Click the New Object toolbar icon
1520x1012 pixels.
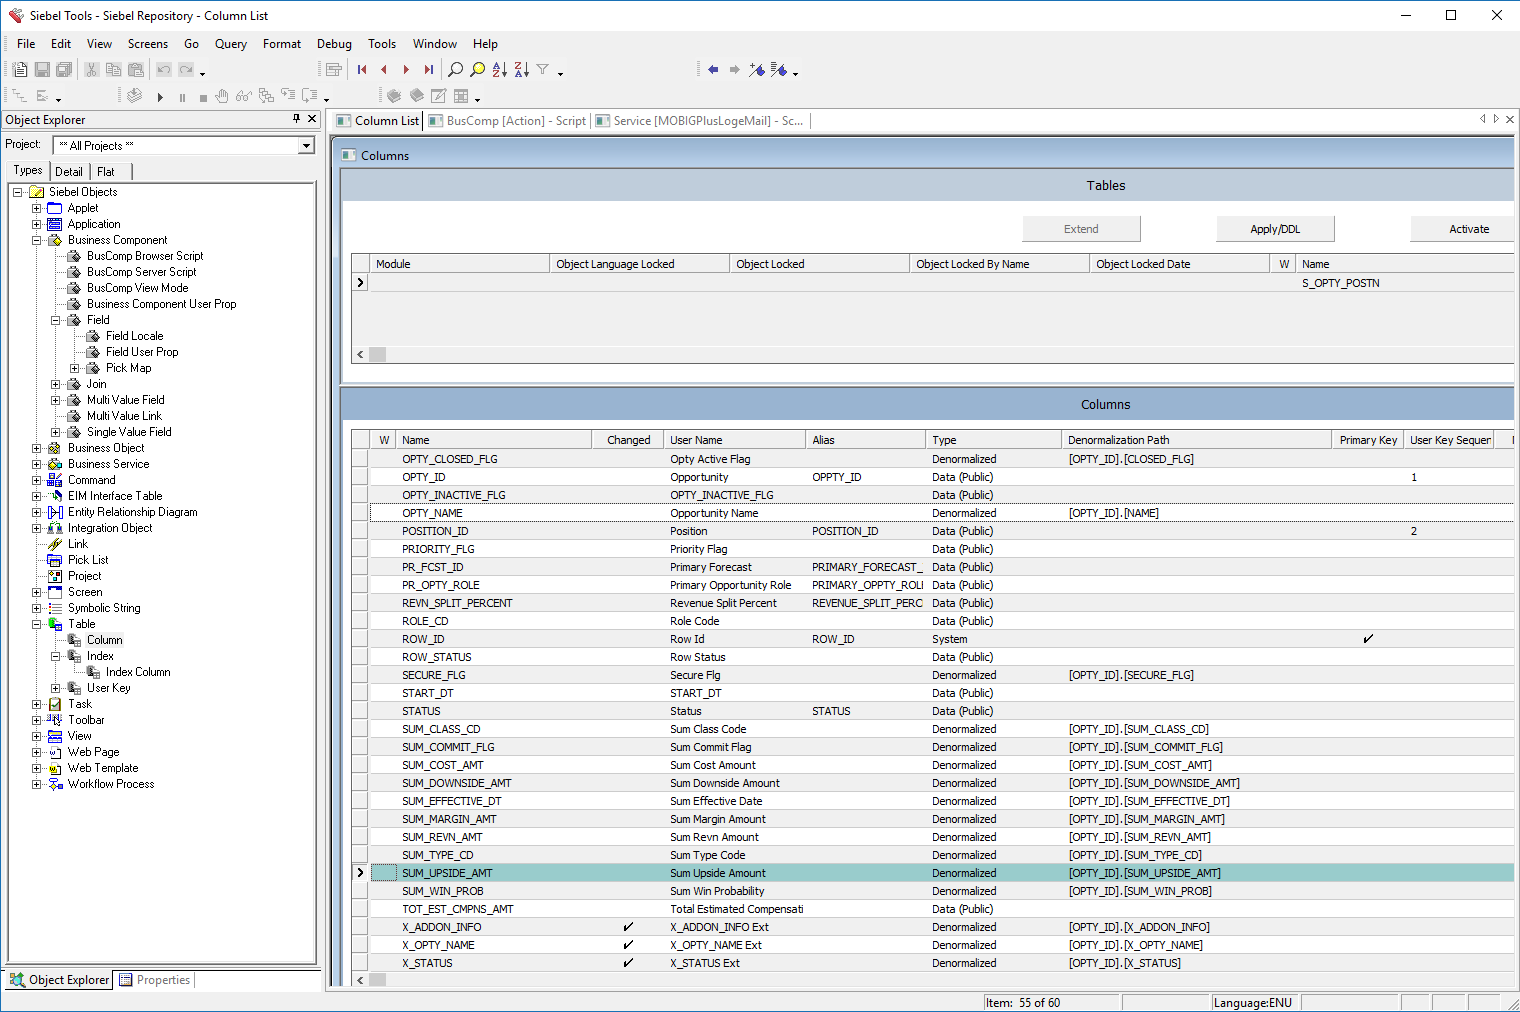click(20, 70)
